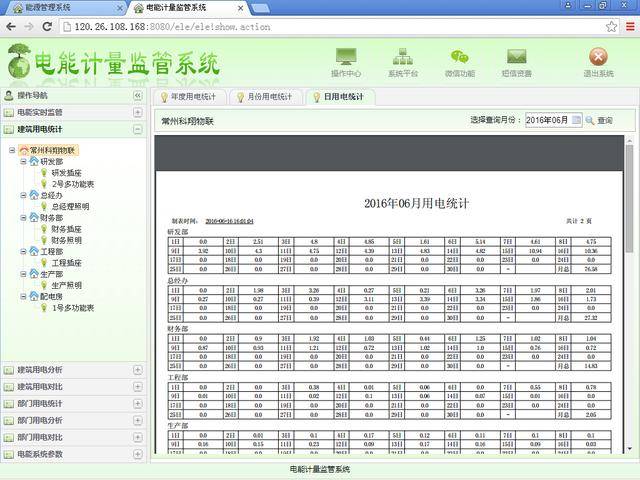This screenshot has height=480, width=640.
Task: Open calendar picker beside month field
Action: tap(576, 120)
